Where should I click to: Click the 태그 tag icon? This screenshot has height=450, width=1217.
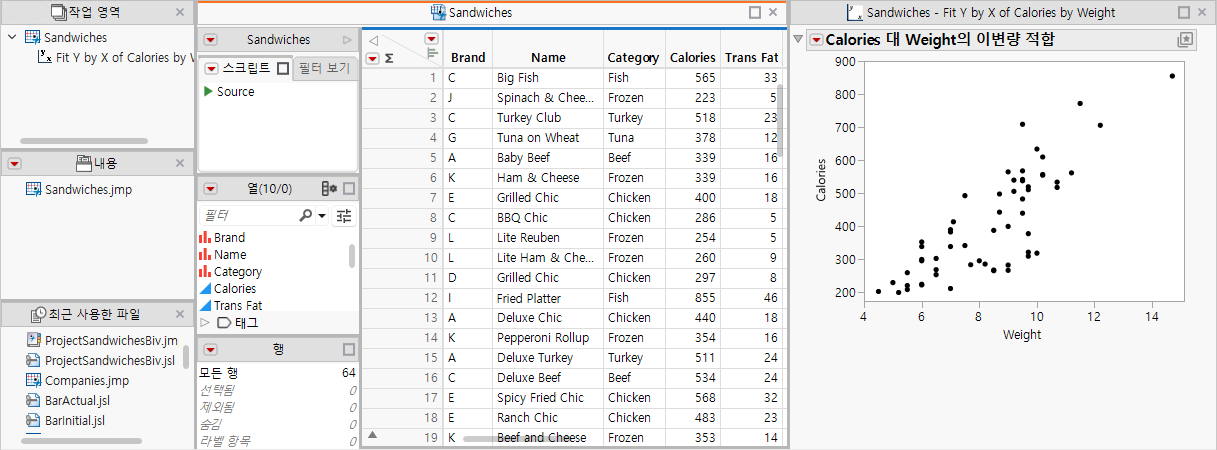point(224,322)
